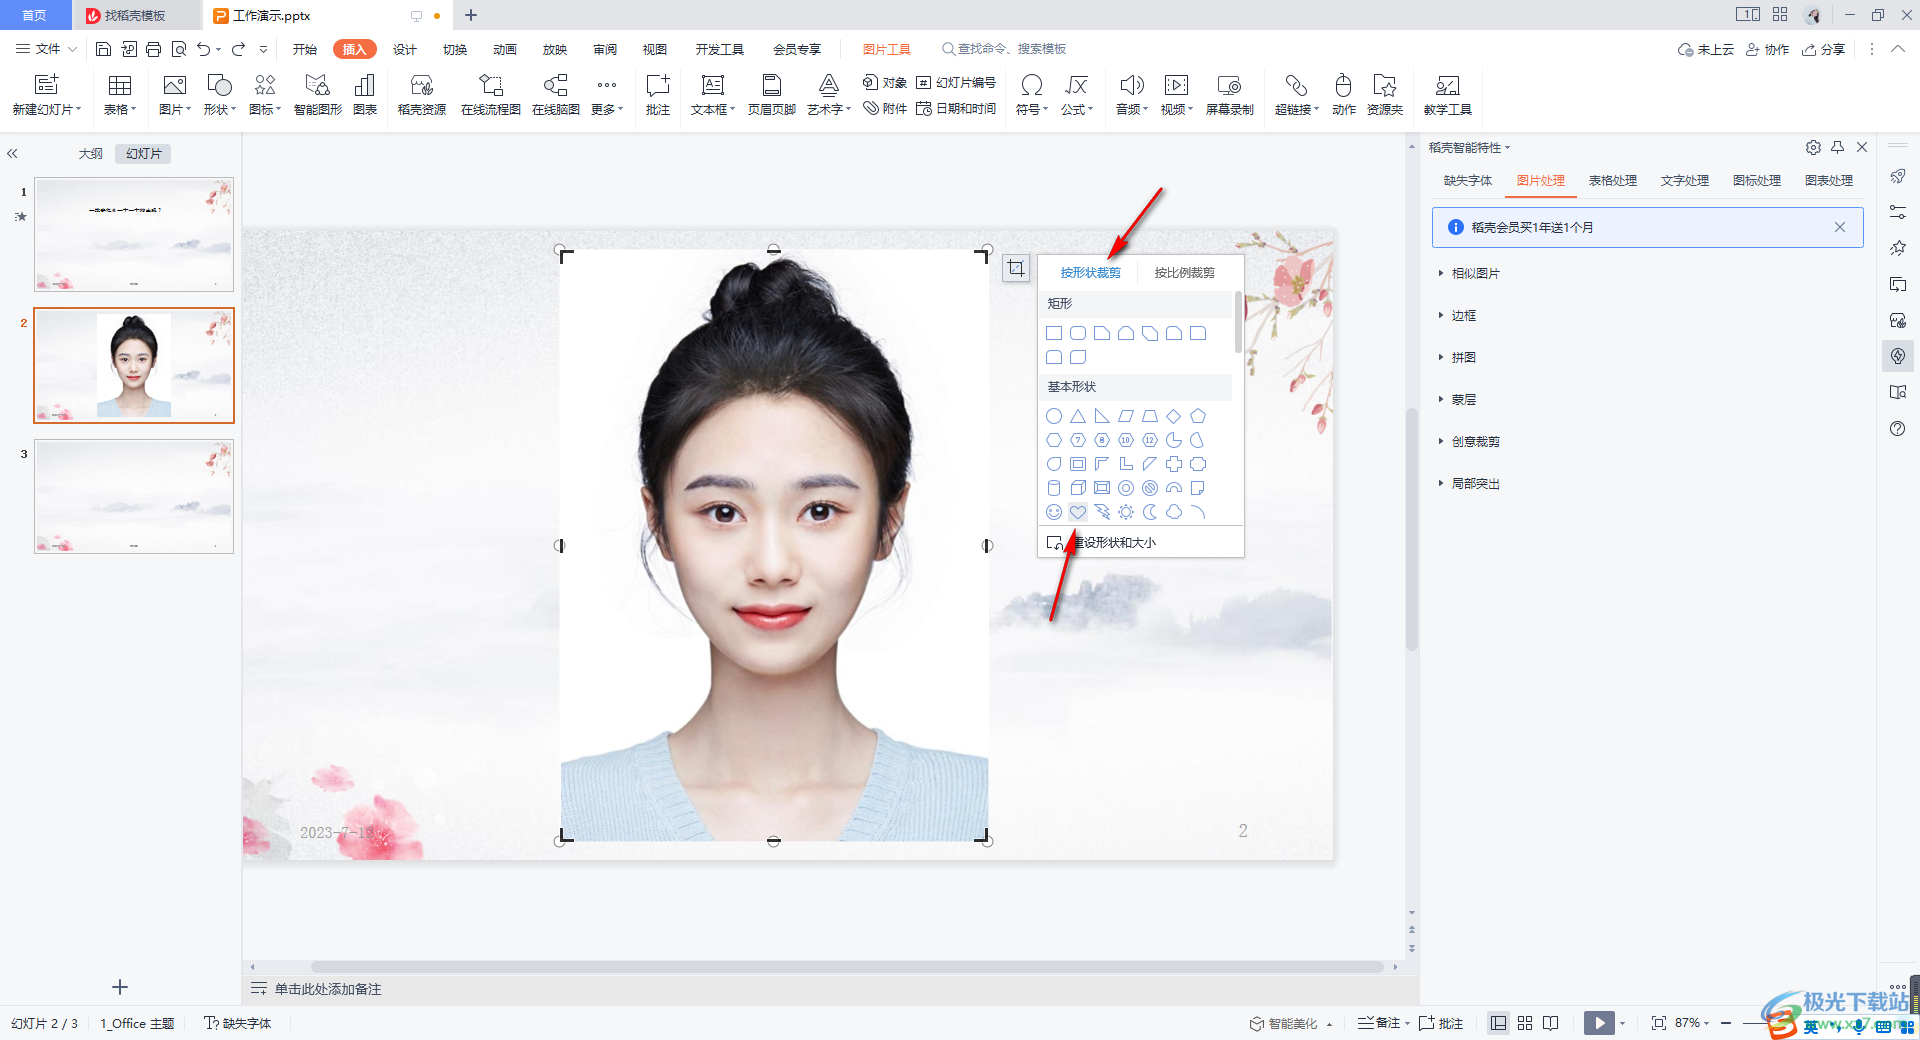Open the Action (动作) settings
The width and height of the screenshot is (1920, 1040).
(x=1344, y=95)
